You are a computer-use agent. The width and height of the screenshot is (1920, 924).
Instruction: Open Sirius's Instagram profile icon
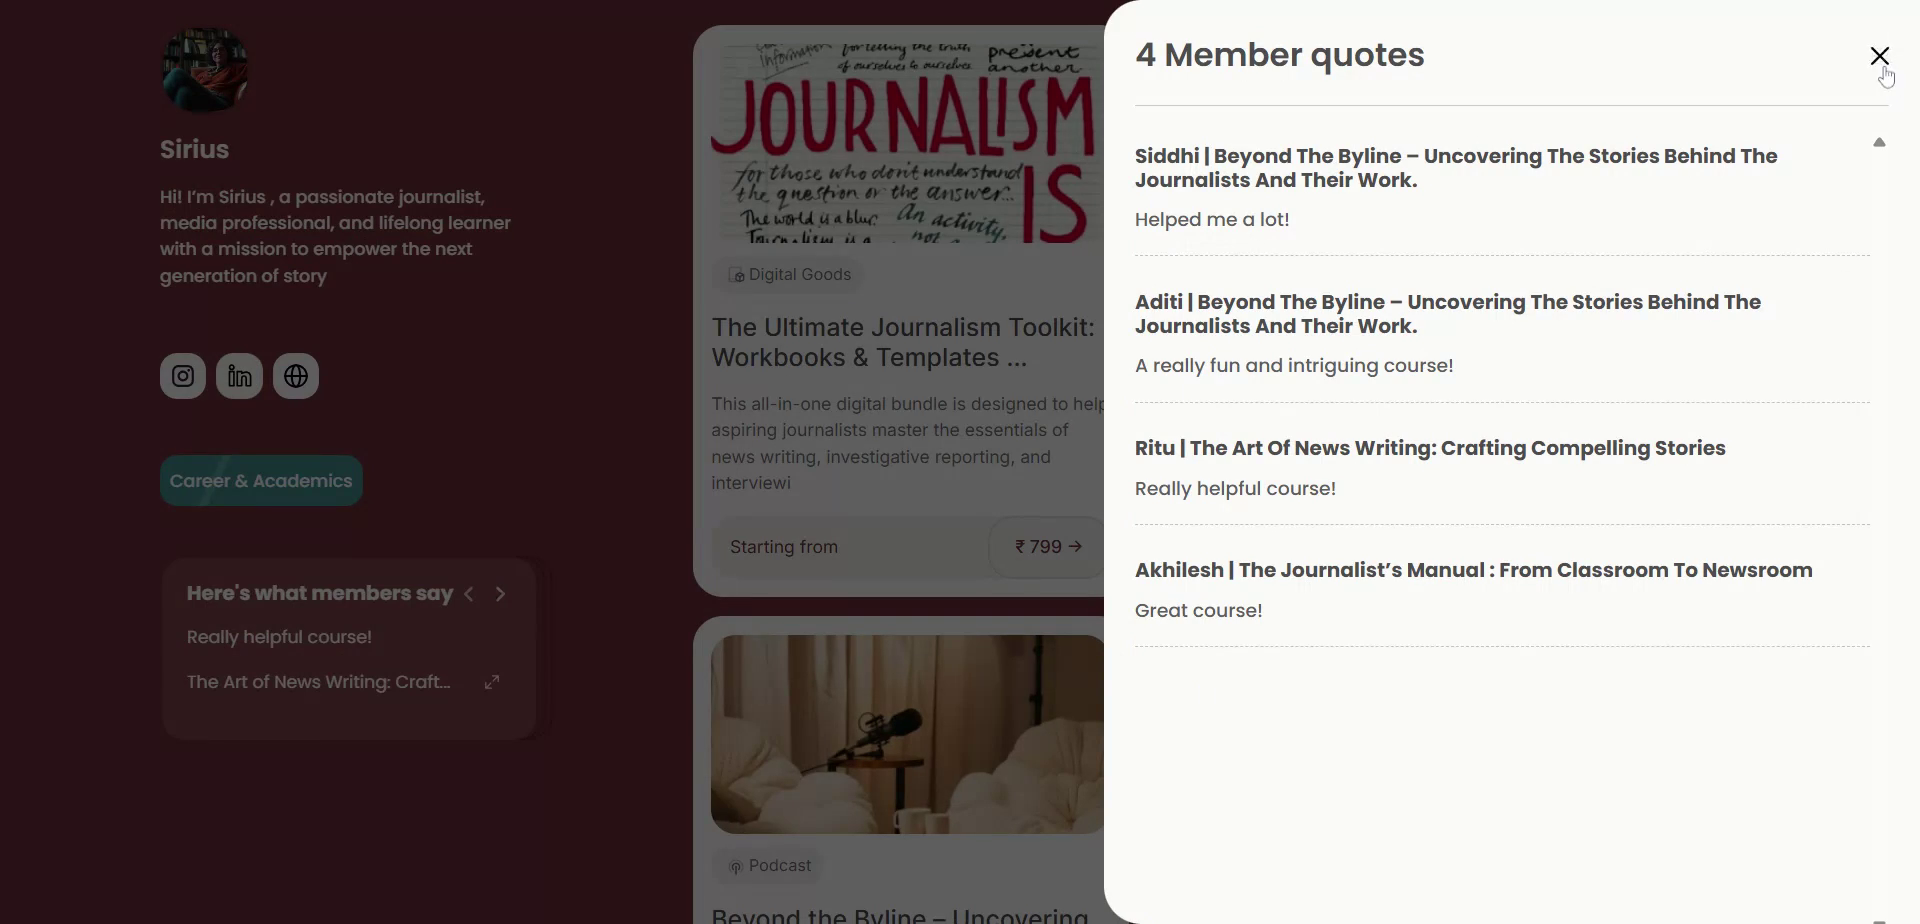coord(183,376)
